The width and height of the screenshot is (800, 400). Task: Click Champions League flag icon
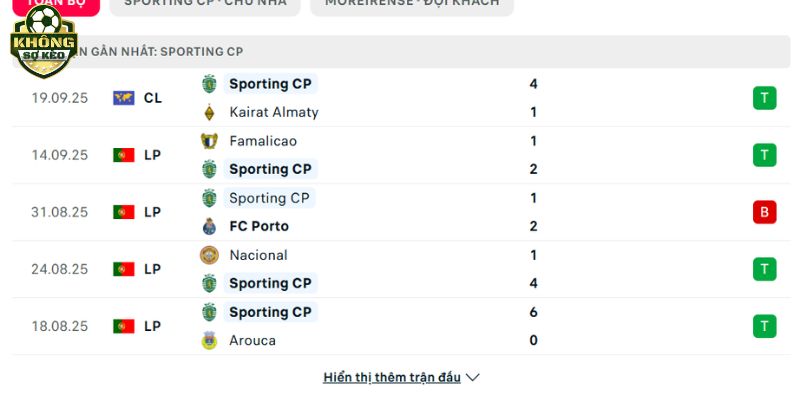[123, 98]
